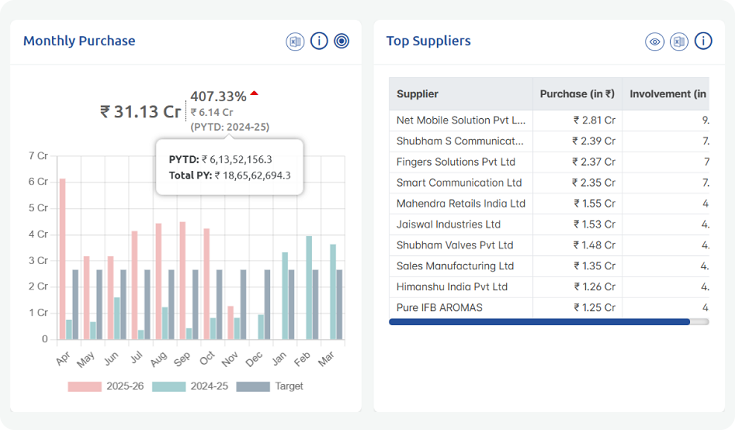Screen dimensions: 735x430
Task: Select Mahendra Retails India Ltd row
Action: point(460,203)
